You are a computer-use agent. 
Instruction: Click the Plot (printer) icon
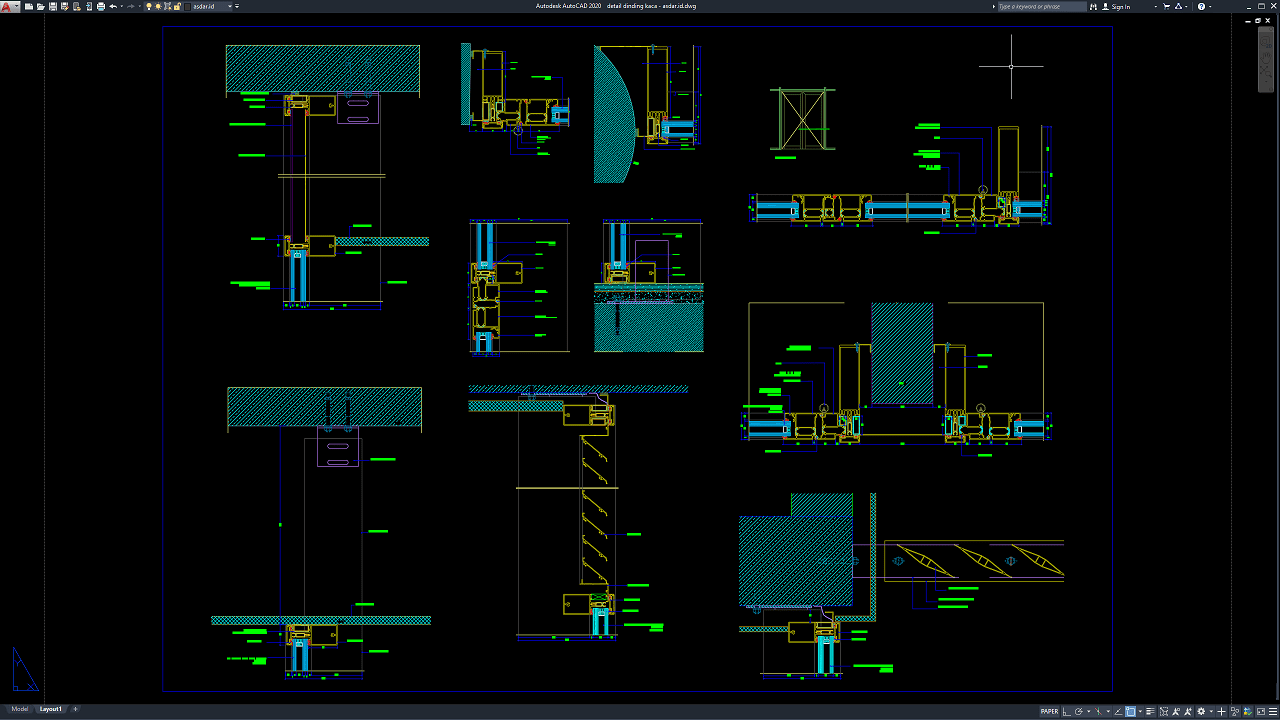(x=101, y=6)
